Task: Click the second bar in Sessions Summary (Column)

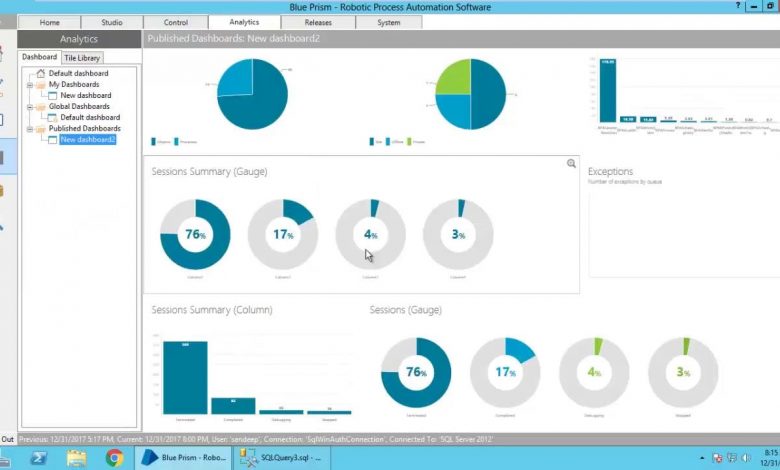Action: point(233,406)
